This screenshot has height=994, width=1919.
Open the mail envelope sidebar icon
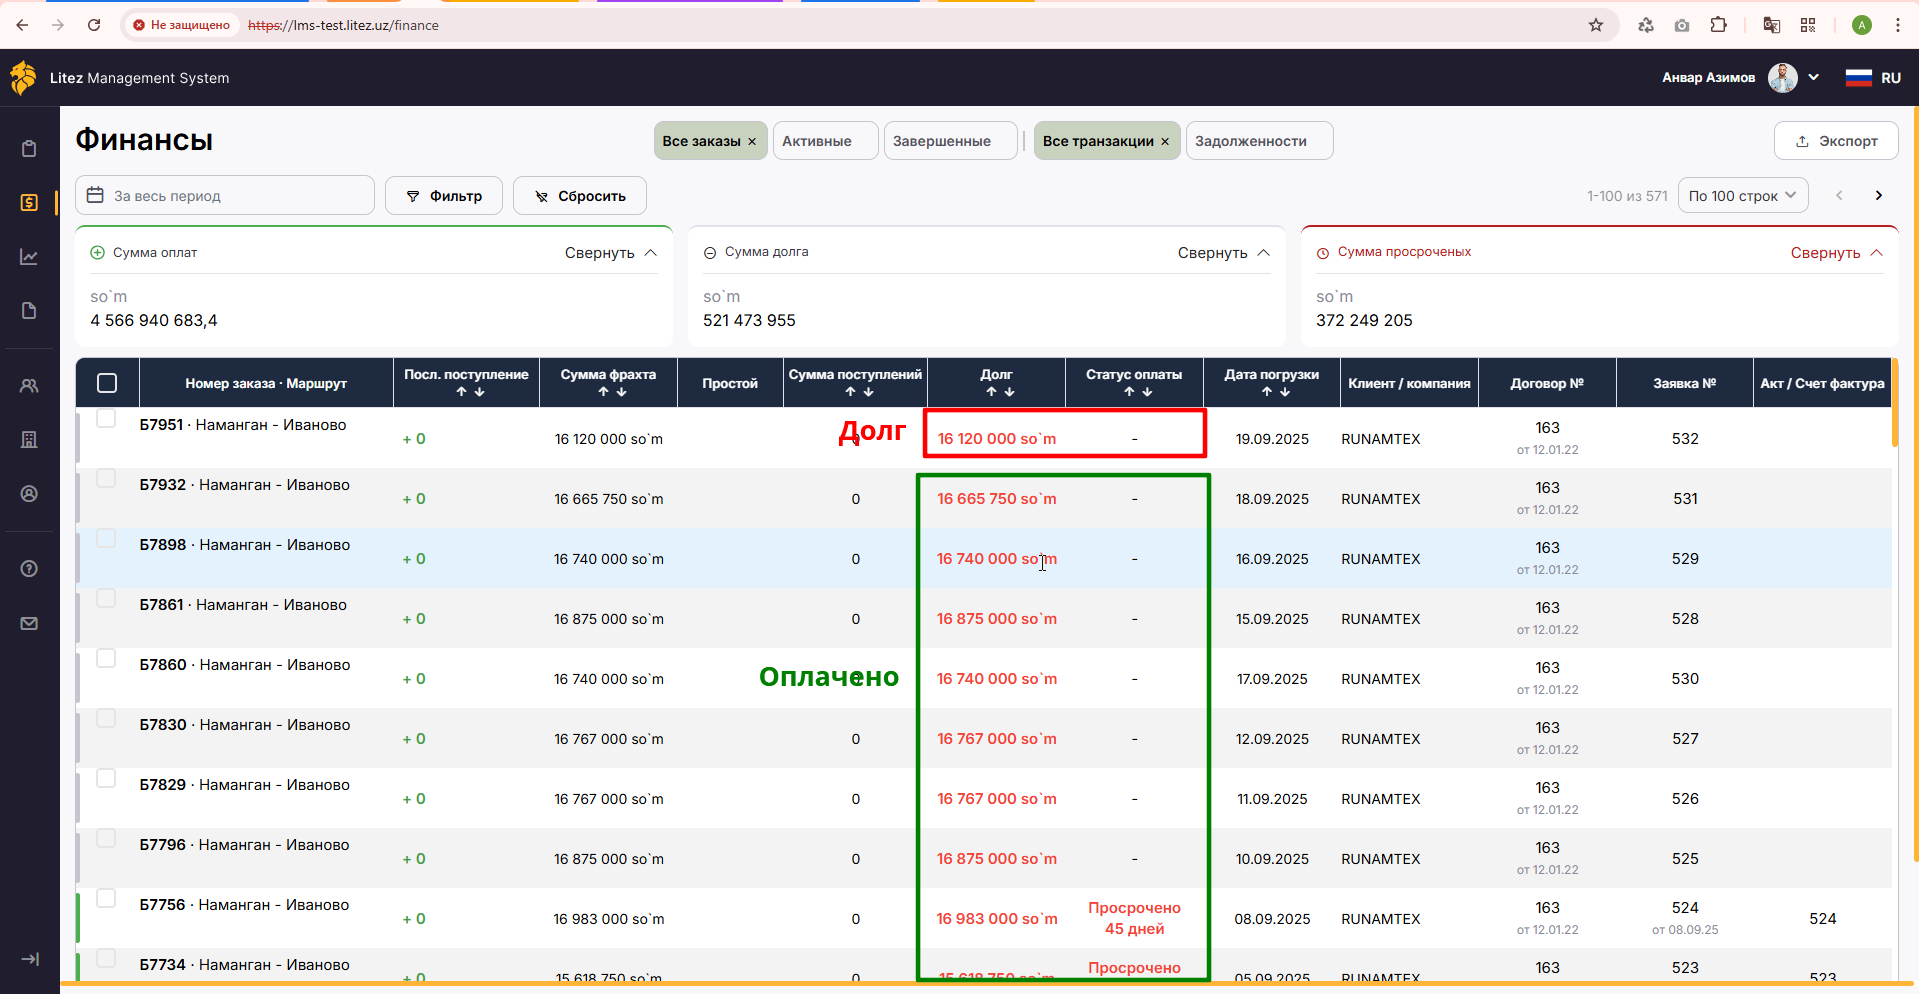[x=29, y=623]
